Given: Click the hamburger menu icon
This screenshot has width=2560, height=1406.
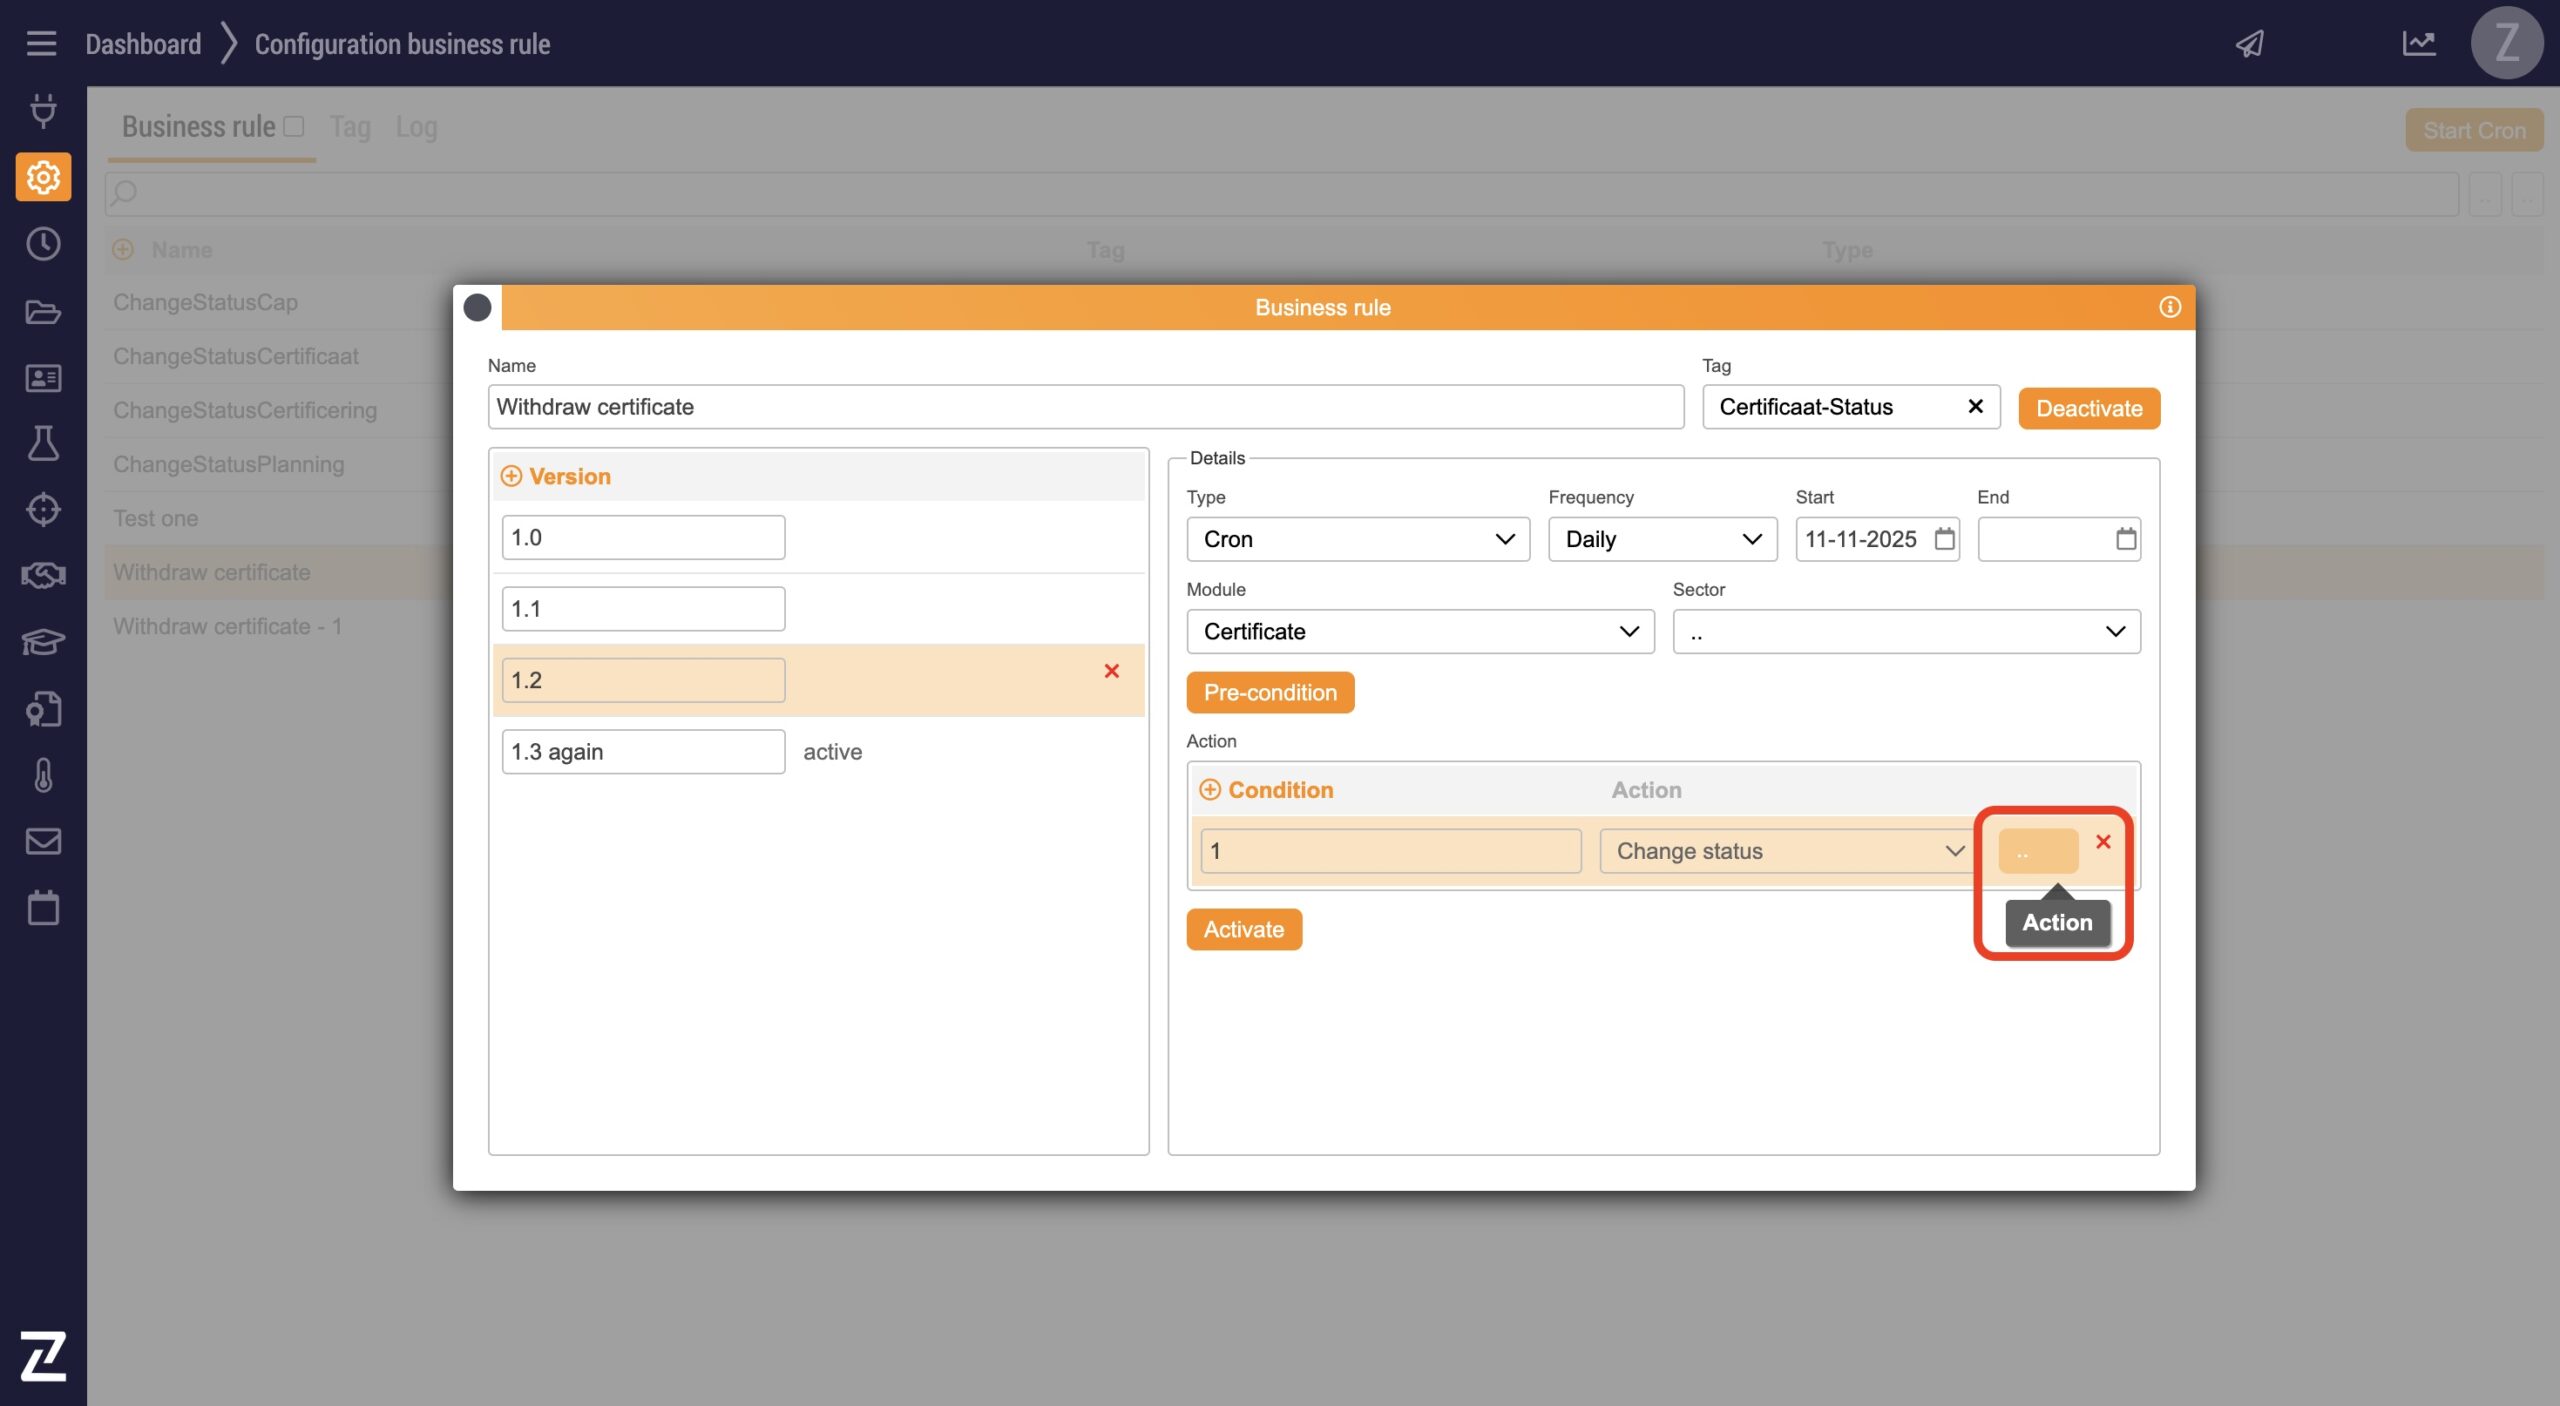Looking at the screenshot, I should click(x=41, y=43).
